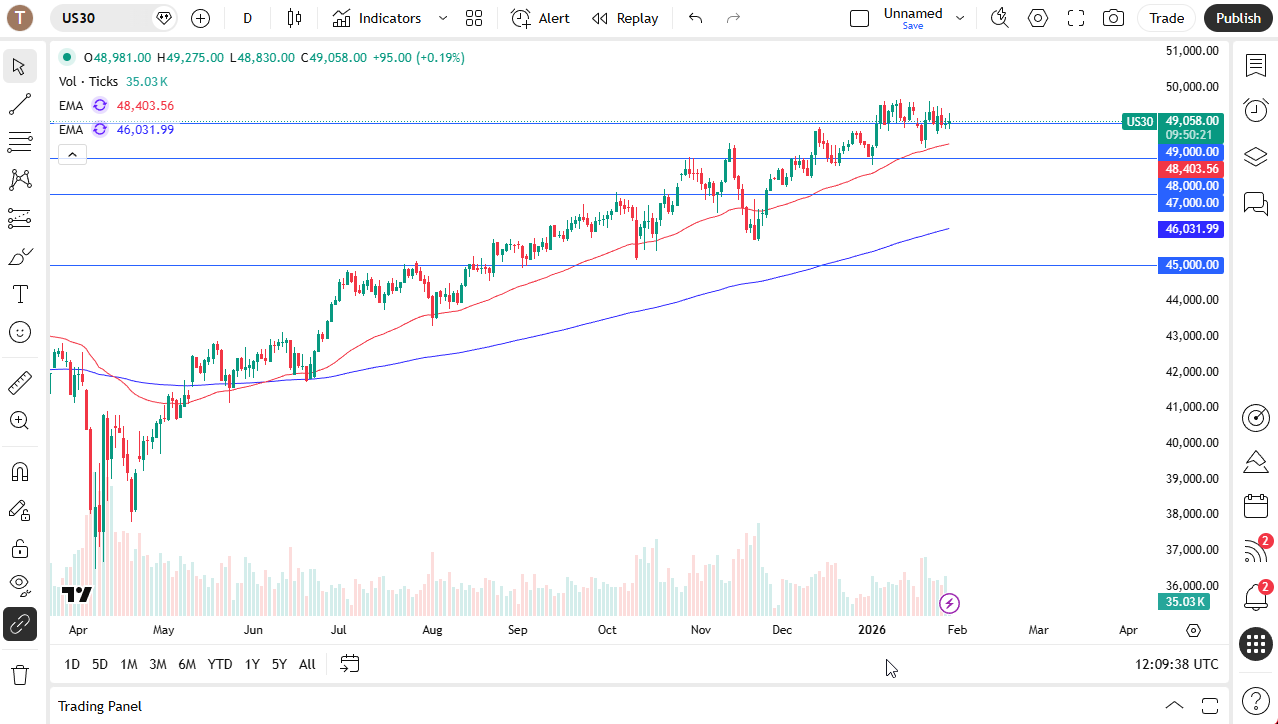This screenshot has width=1278, height=724.
Task: Toggle stay in drawing mode
Action: (19, 510)
